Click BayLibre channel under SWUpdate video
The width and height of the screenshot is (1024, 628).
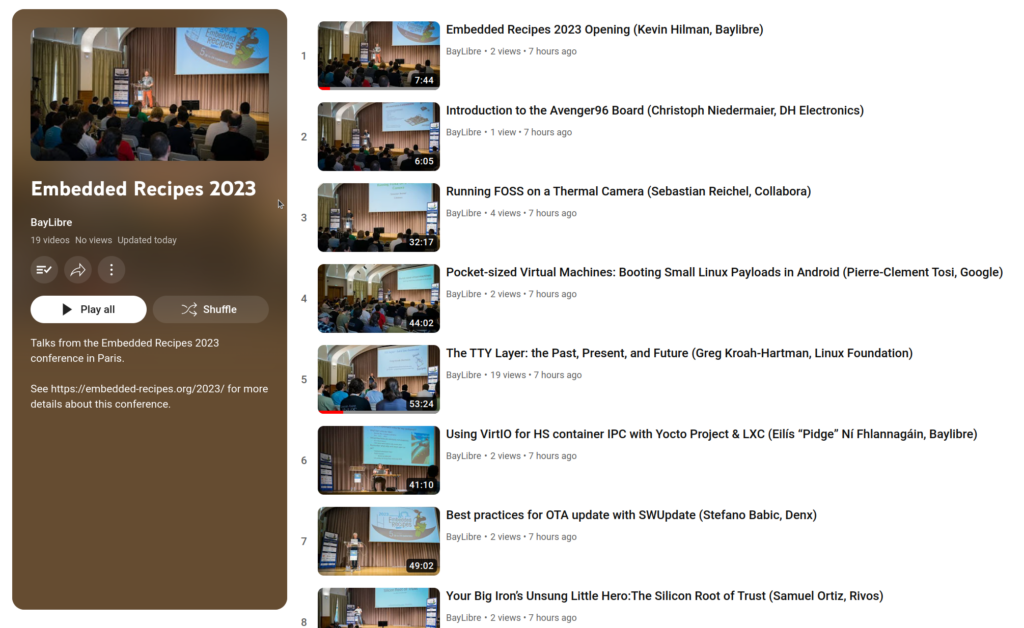point(463,537)
